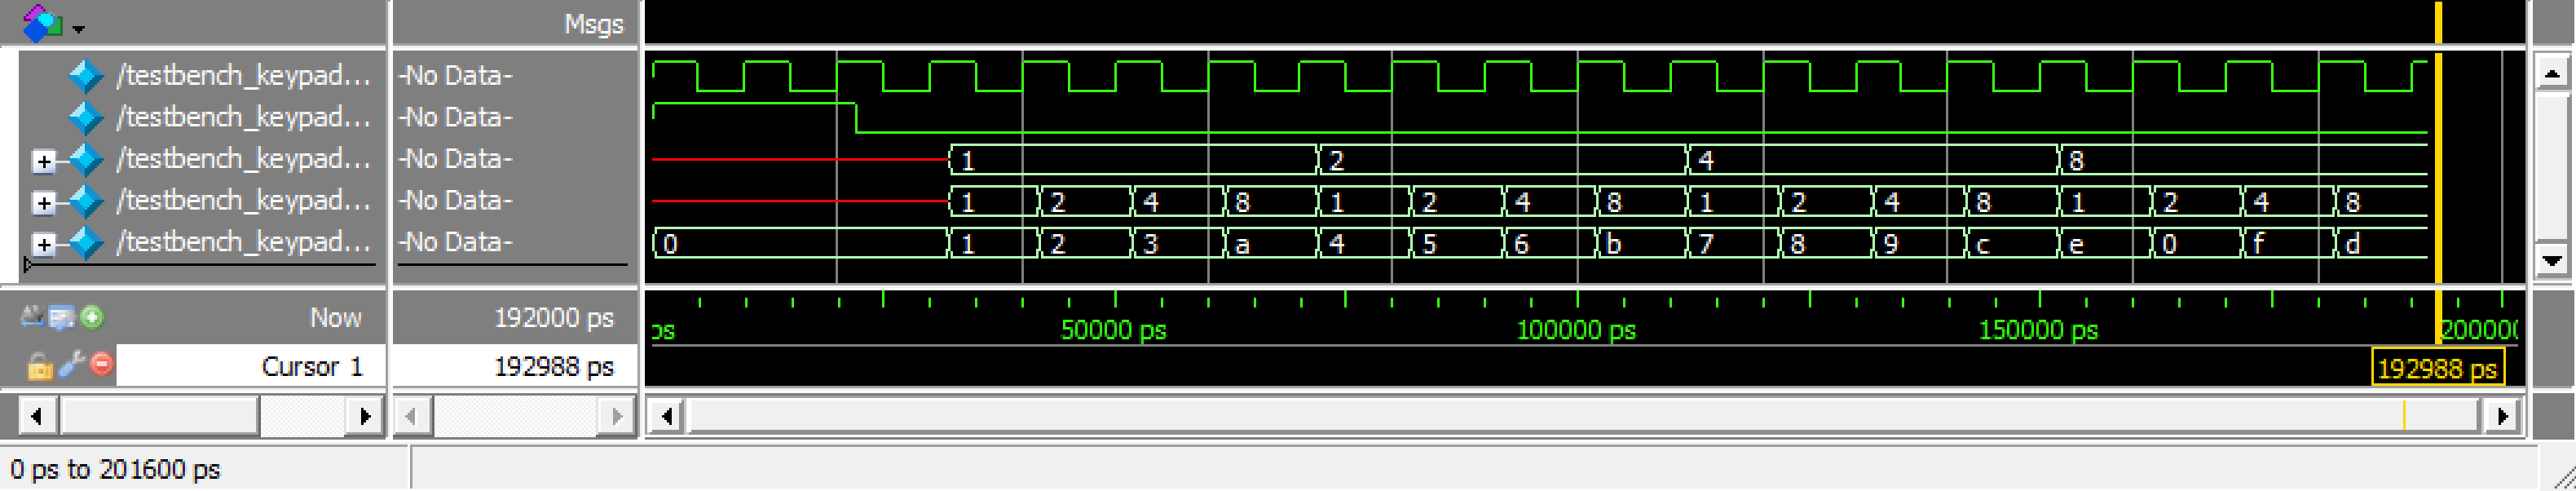The width and height of the screenshot is (2576, 491).
Task: Click the Cursor 1 name field
Action: pos(250,367)
